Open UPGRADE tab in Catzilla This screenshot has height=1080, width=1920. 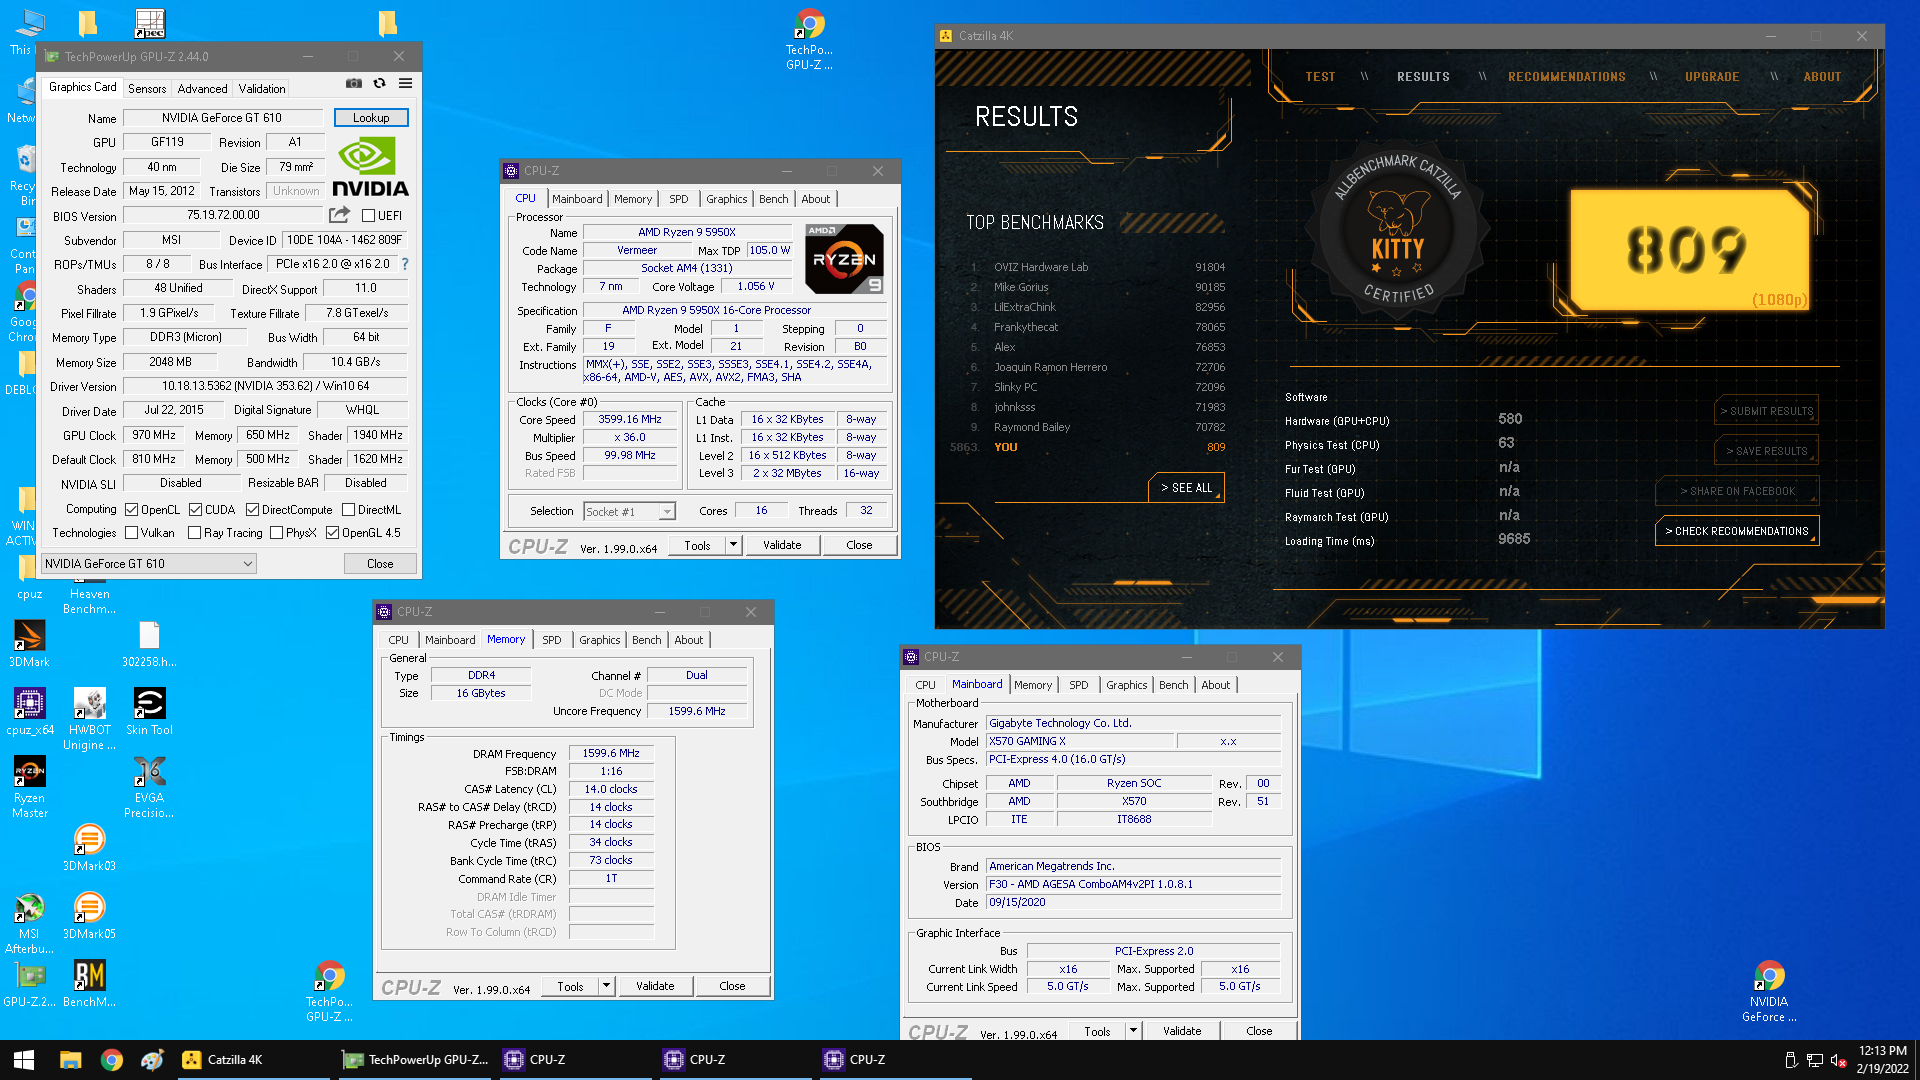[x=1712, y=77]
